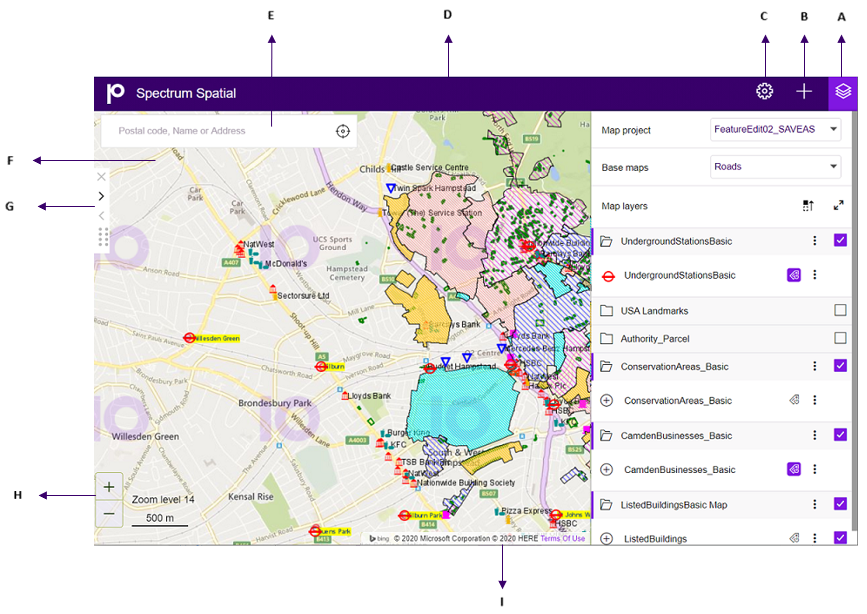
Task: Check the Authority_Parcel checkbox
Action: coord(840,337)
